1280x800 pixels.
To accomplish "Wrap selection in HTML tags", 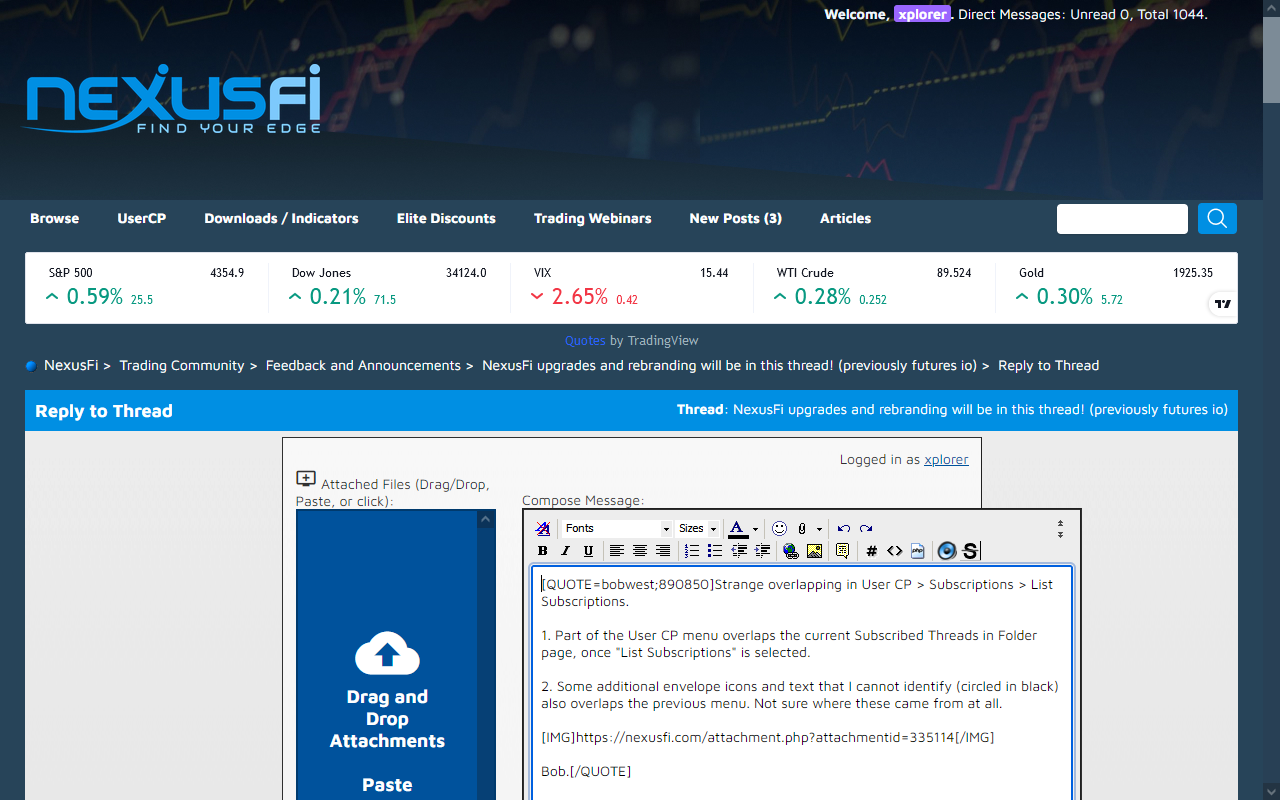I will 895,551.
